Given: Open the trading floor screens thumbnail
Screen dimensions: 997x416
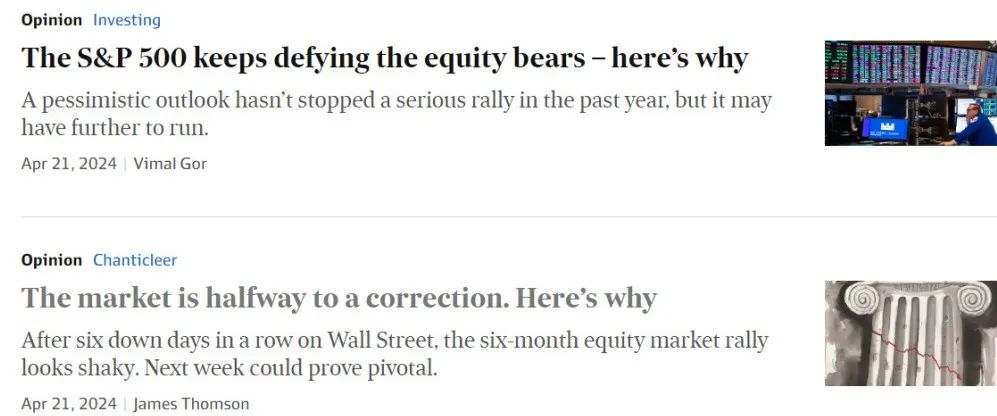Looking at the screenshot, I should coord(911,93).
